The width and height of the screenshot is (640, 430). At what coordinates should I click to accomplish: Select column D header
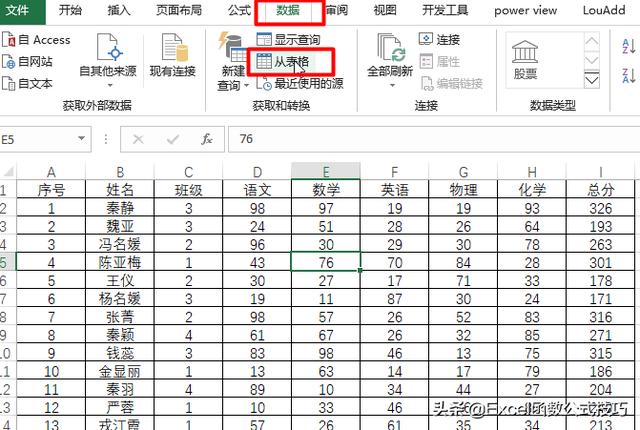pyautogui.click(x=257, y=171)
